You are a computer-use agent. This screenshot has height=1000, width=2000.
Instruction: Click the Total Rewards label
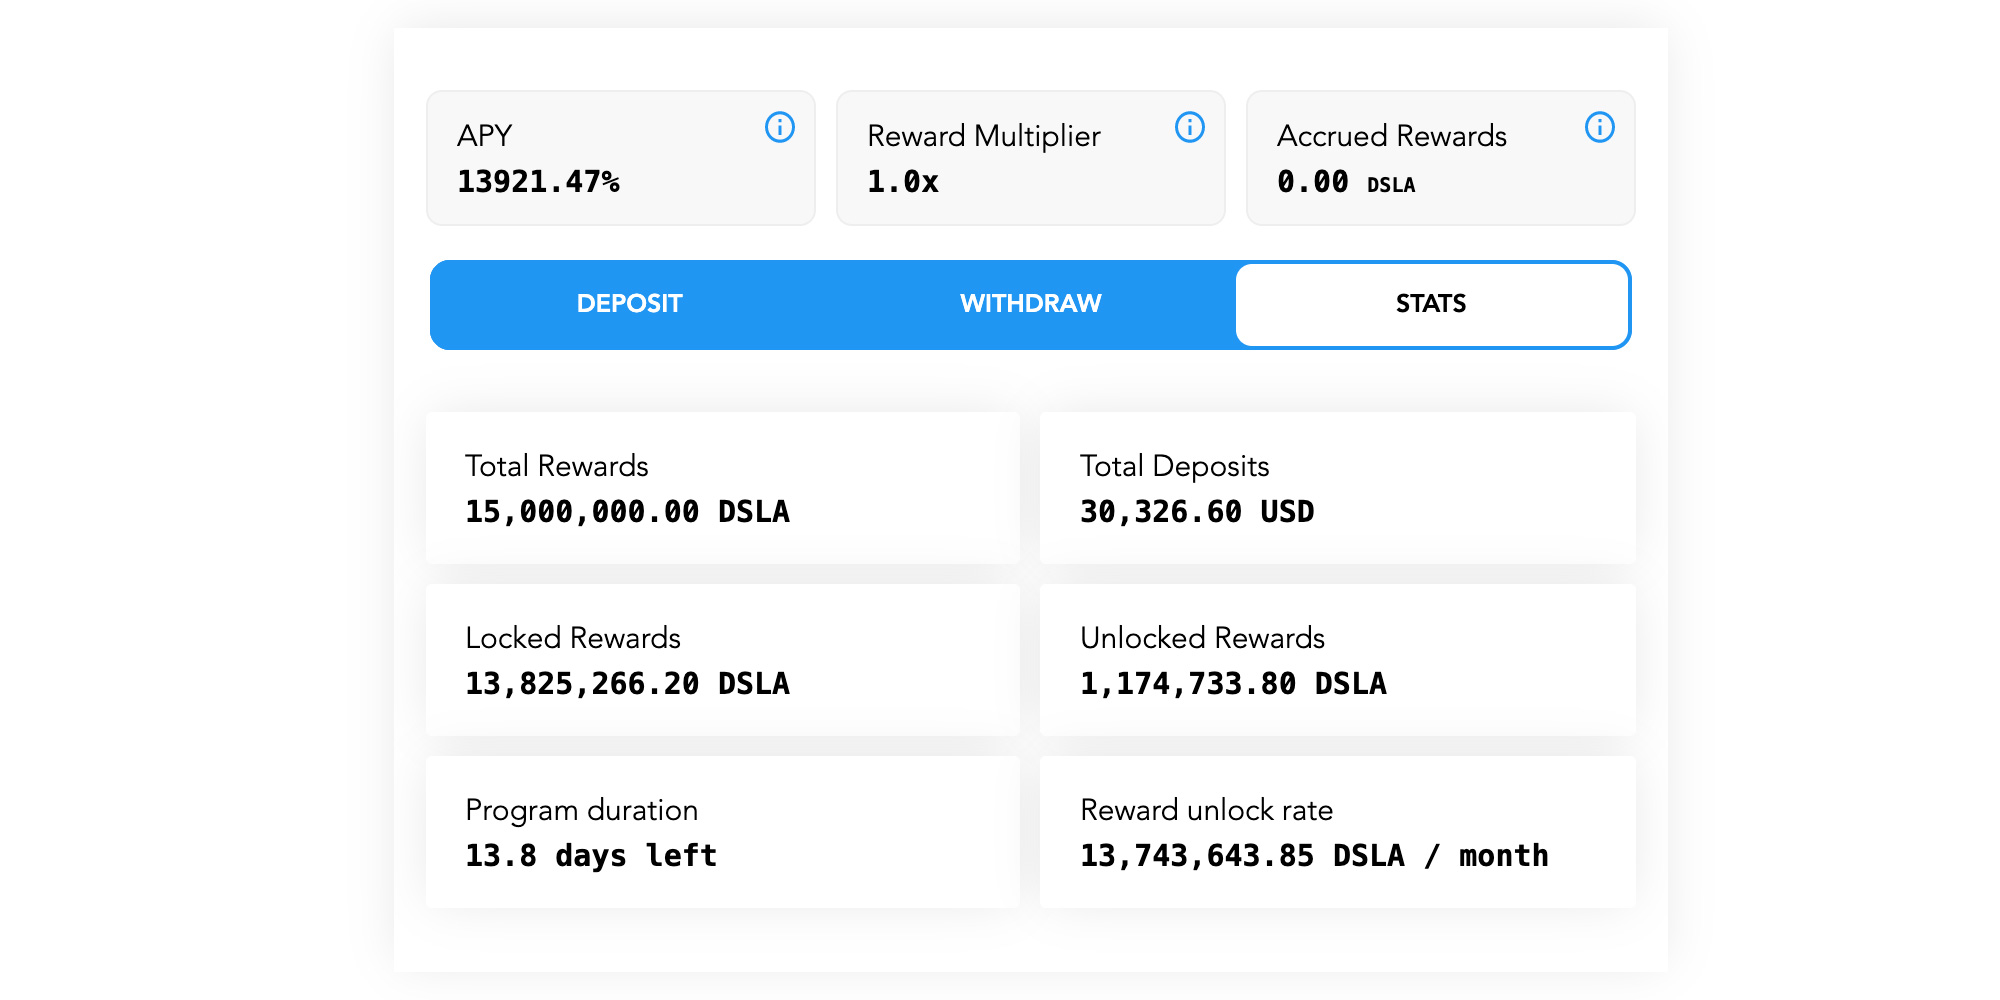pyautogui.click(x=557, y=466)
